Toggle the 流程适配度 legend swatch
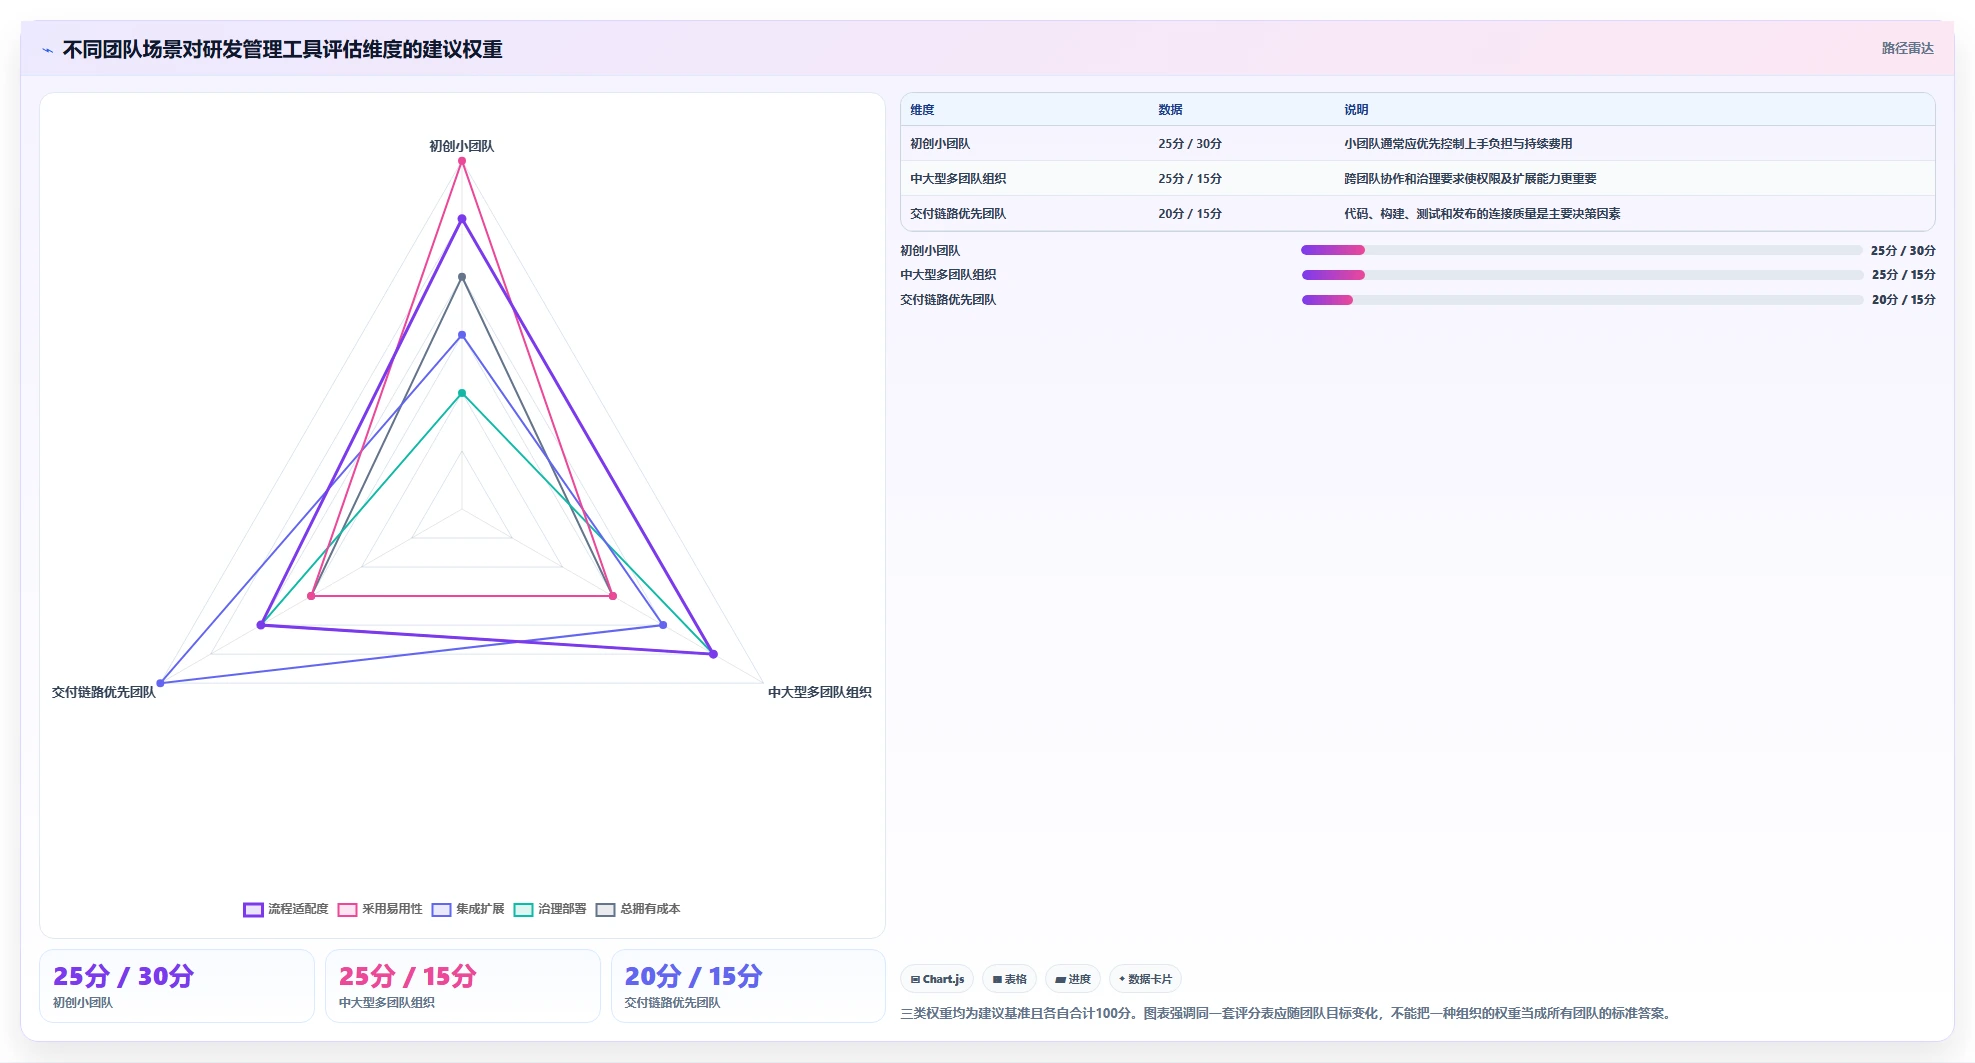This screenshot has width=1975, height=1063. pos(253,909)
